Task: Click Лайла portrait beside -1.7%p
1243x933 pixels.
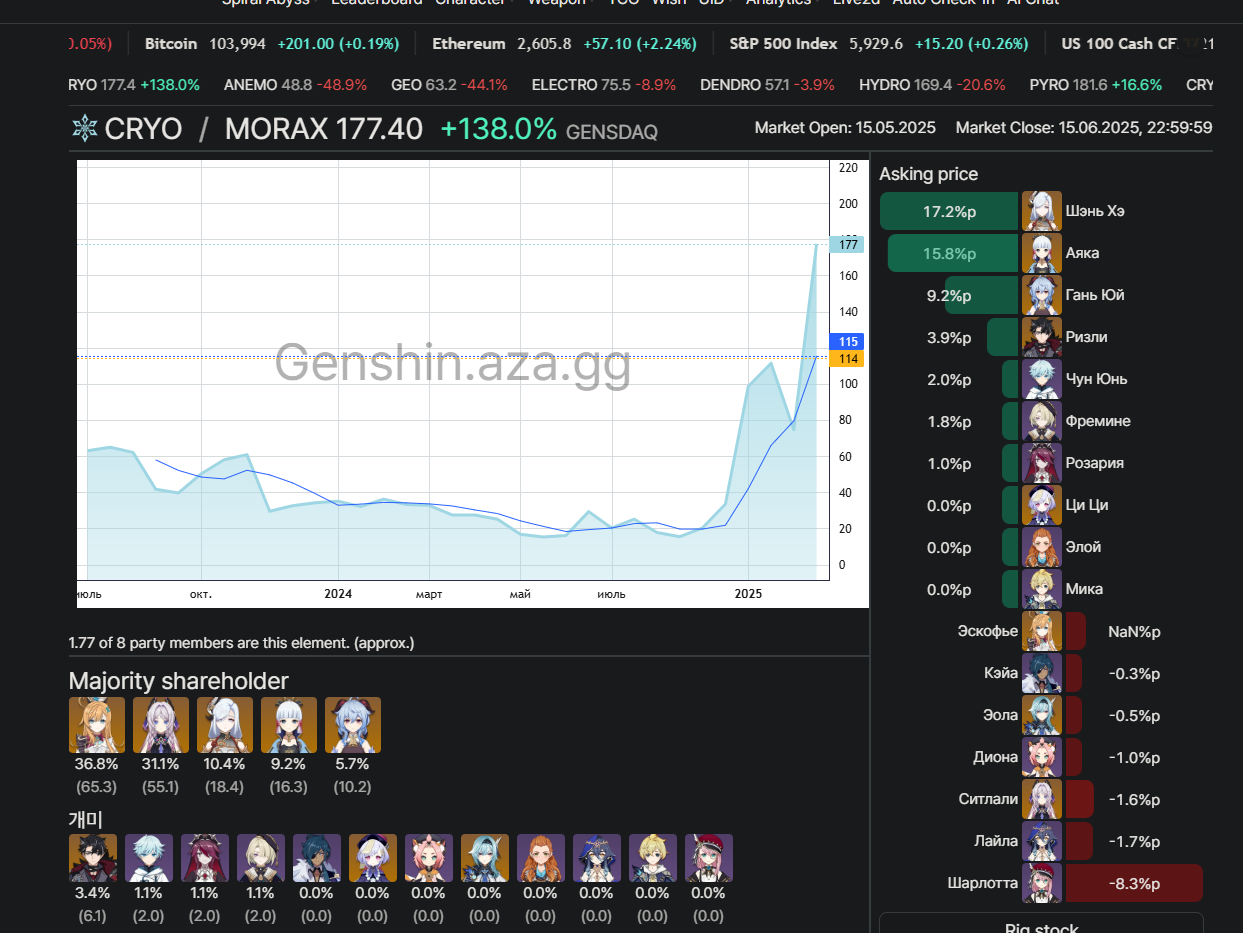Action: 1042,841
